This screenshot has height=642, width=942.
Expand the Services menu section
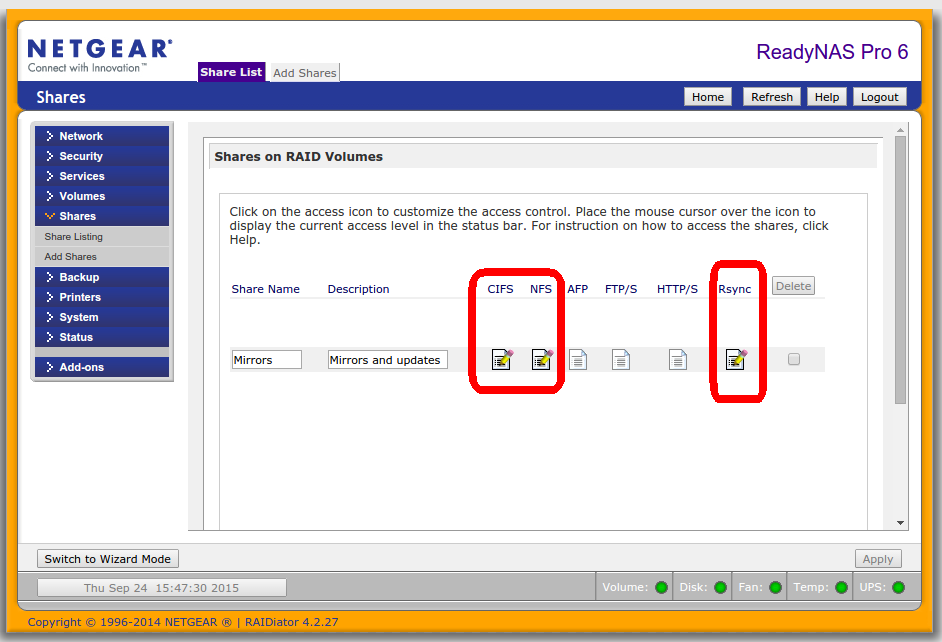coord(102,176)
